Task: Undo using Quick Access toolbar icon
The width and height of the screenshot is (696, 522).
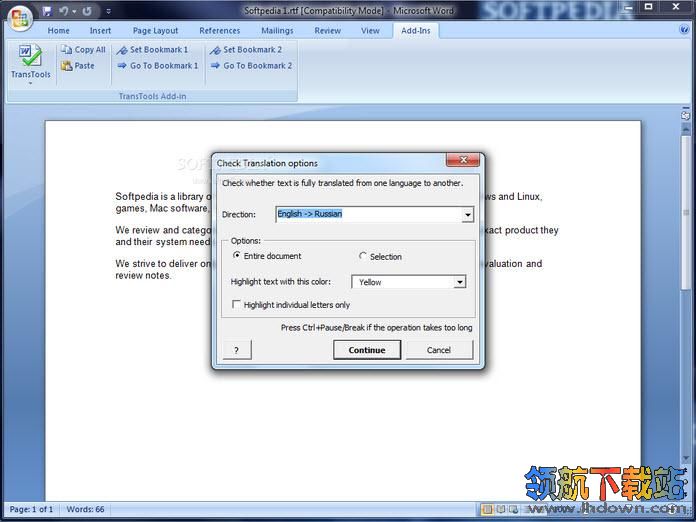Action: click(x=64, y=11)
